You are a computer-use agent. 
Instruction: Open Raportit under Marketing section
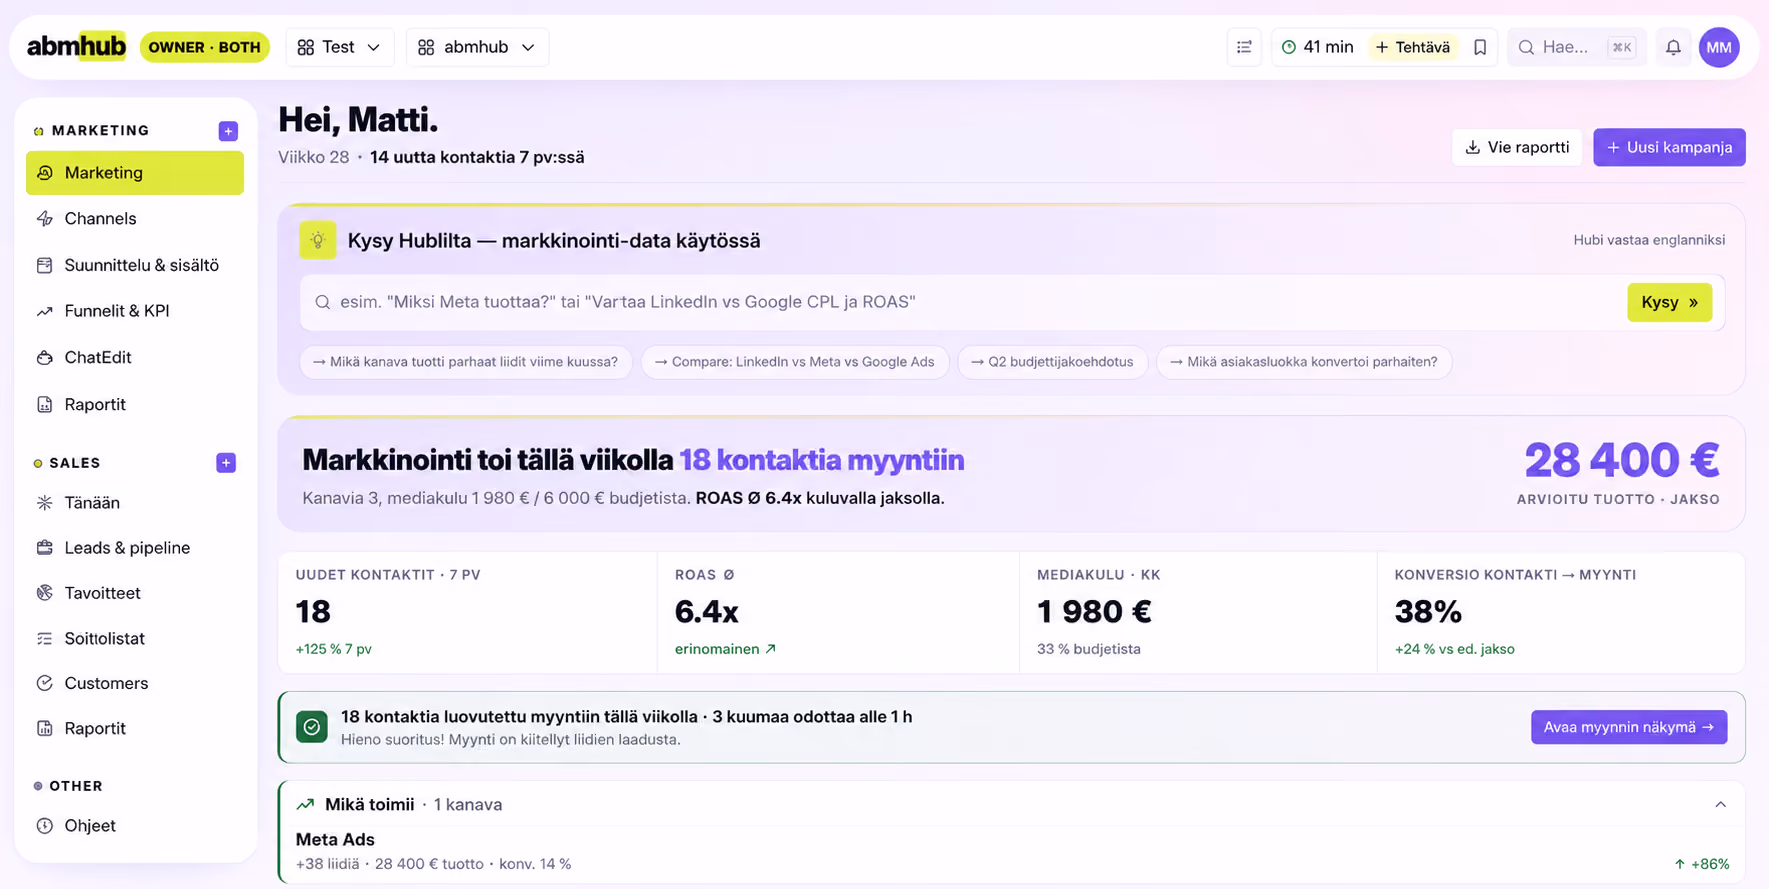click(135, 404)
